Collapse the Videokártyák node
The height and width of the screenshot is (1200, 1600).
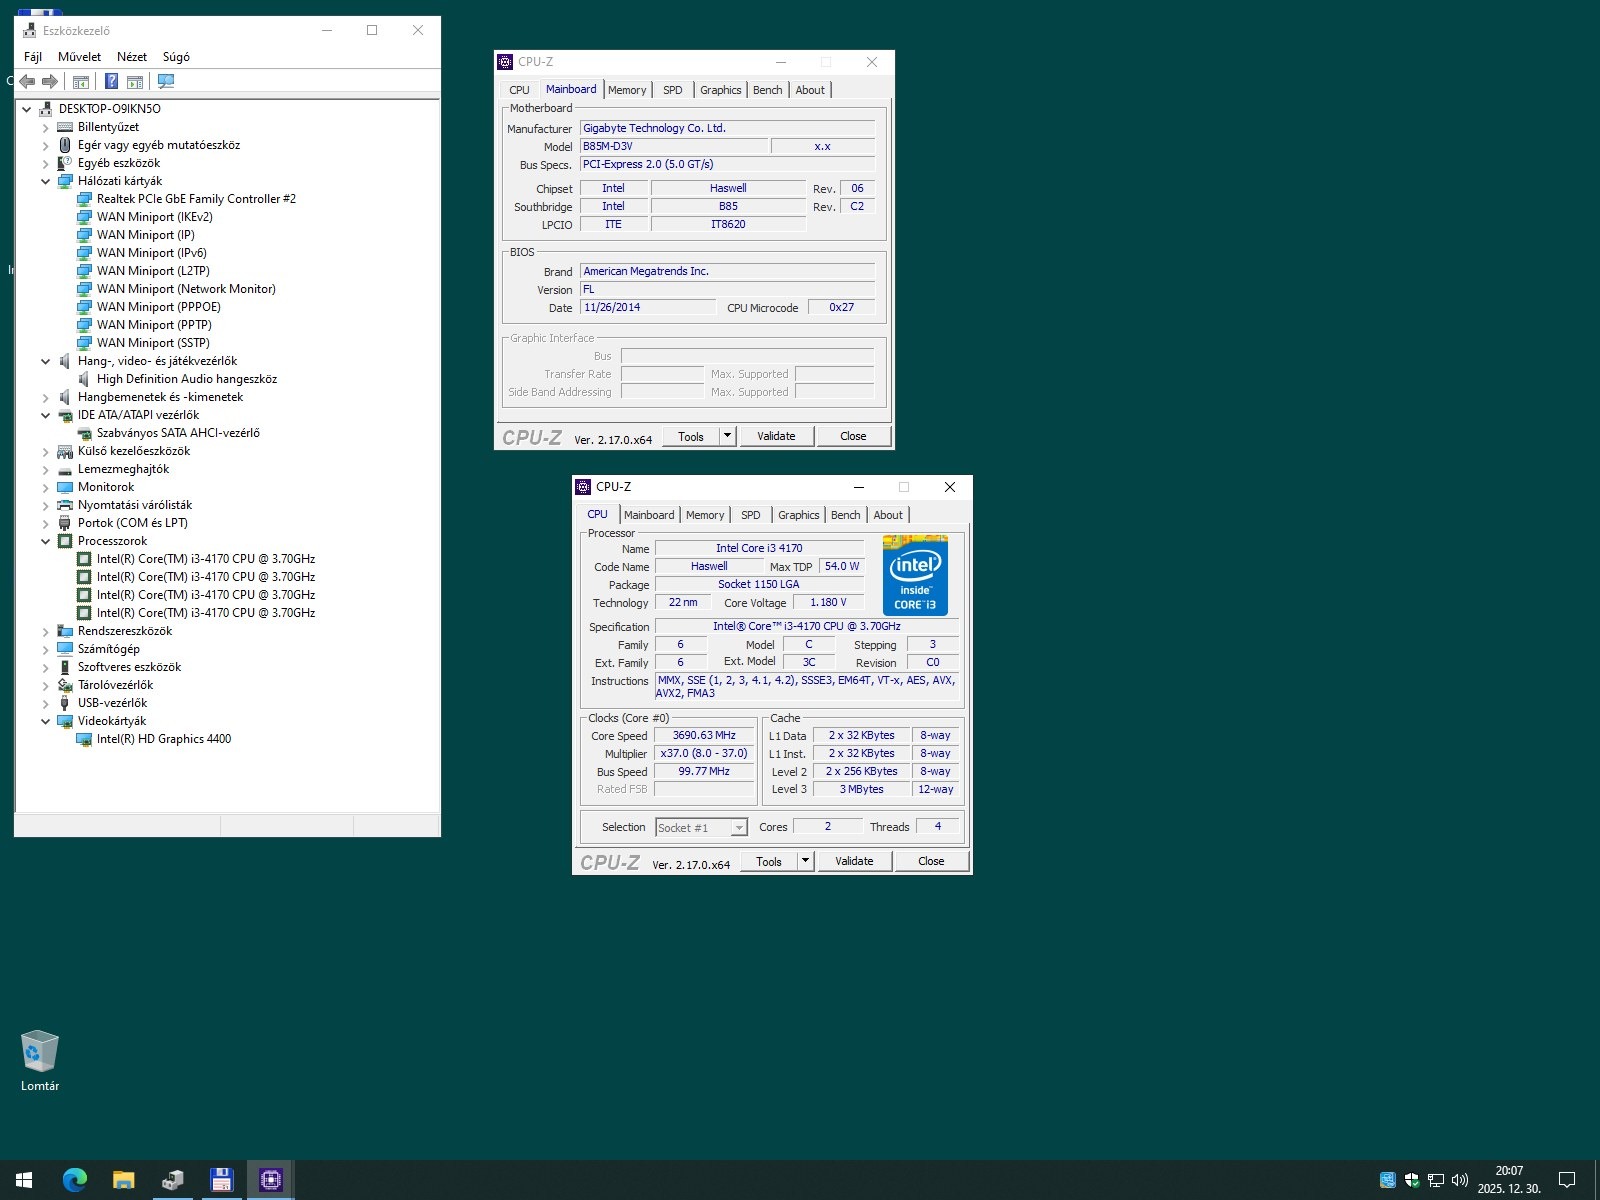(x=45, y=721)
